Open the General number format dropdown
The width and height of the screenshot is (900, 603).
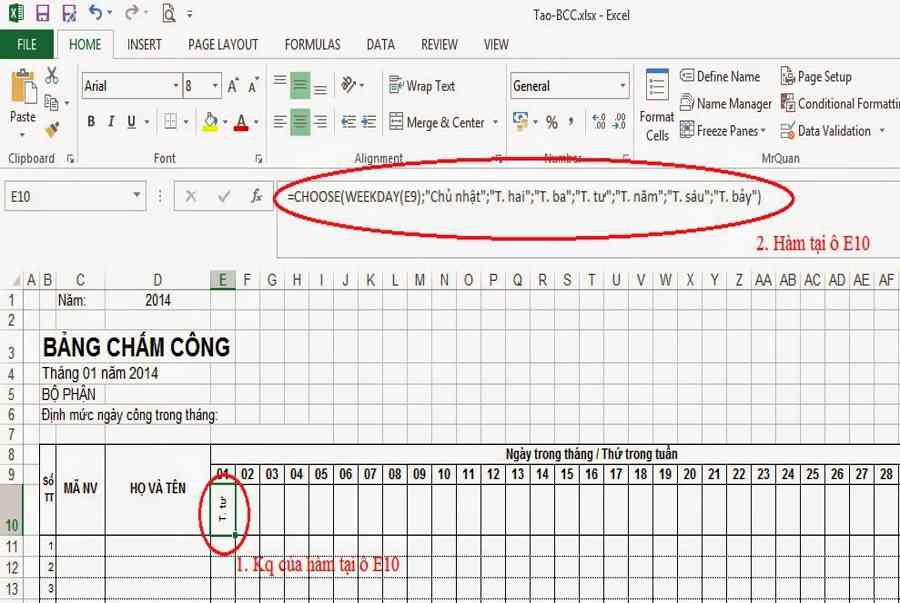point(623,86)
